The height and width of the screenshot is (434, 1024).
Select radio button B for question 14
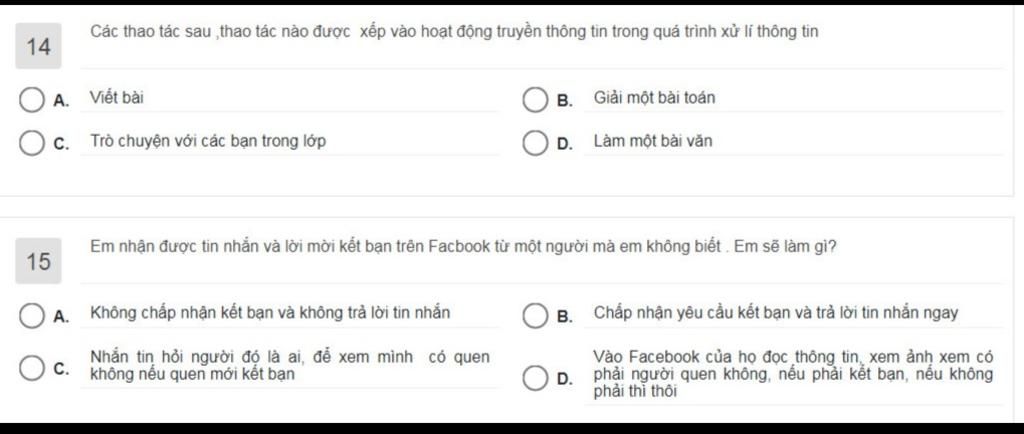pyautogui.click(x=534, y=101)
